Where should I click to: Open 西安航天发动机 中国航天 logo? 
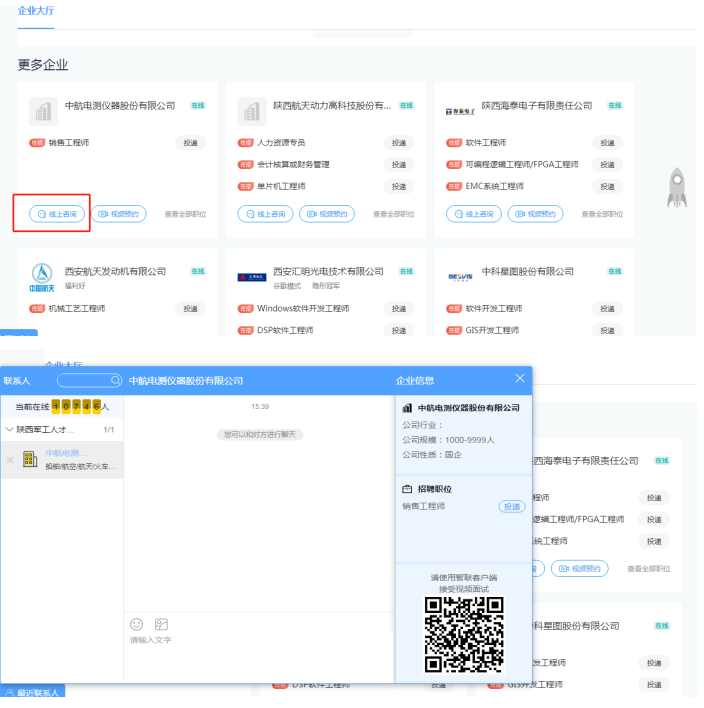point(42,280)
